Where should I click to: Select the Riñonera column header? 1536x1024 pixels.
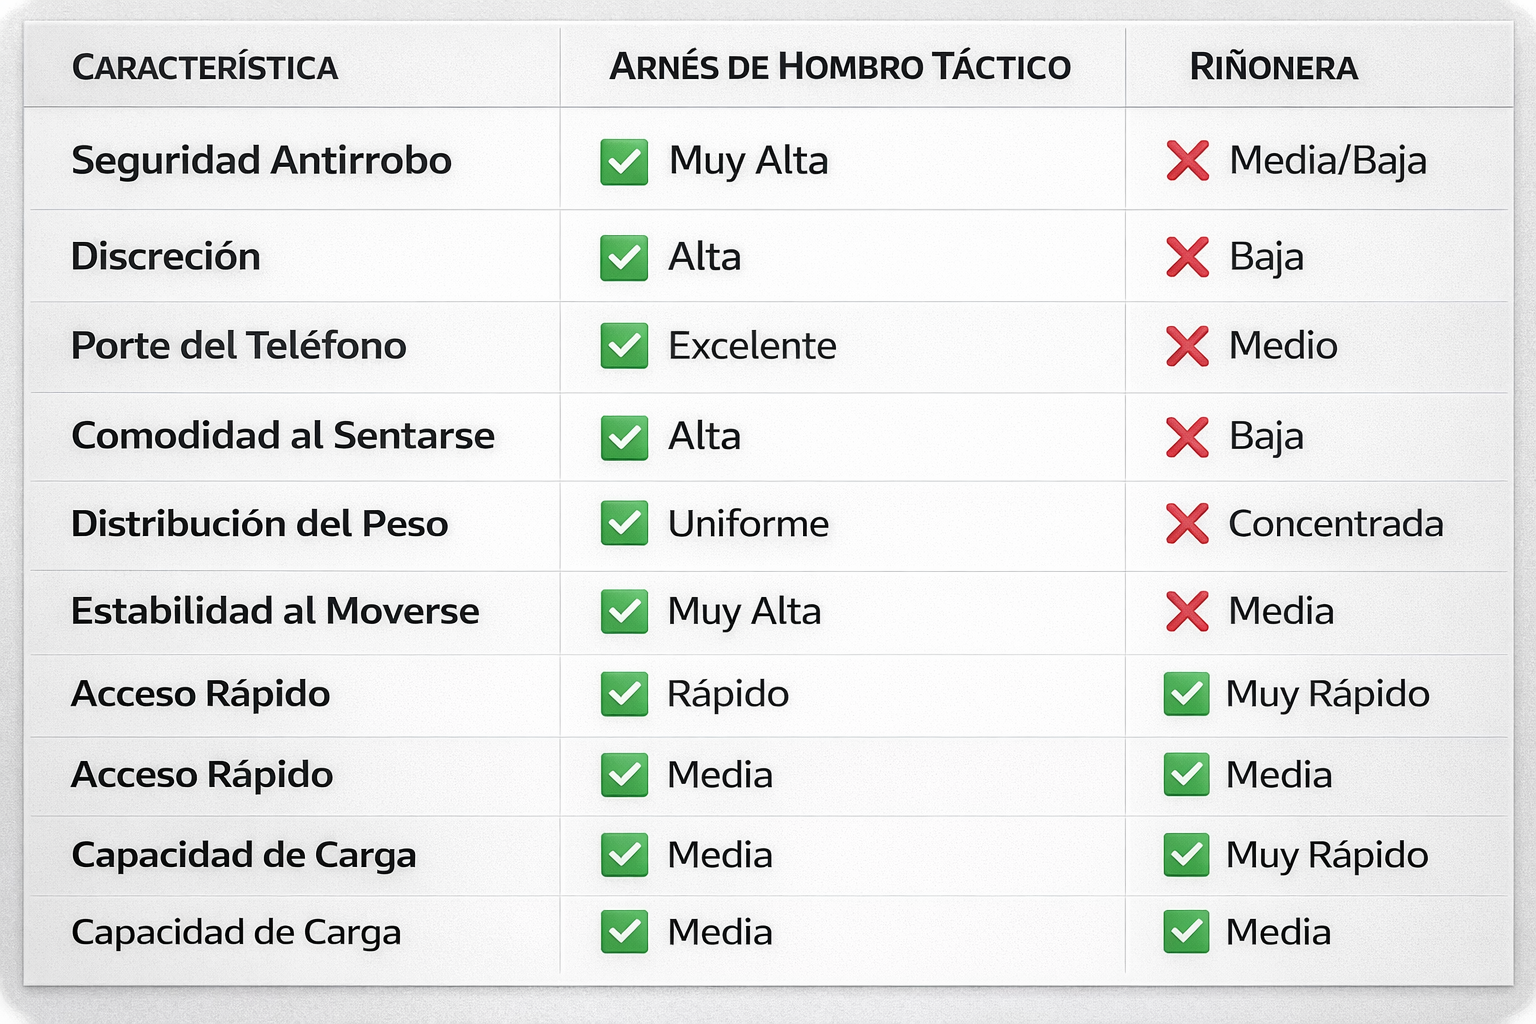(1273, 67)
